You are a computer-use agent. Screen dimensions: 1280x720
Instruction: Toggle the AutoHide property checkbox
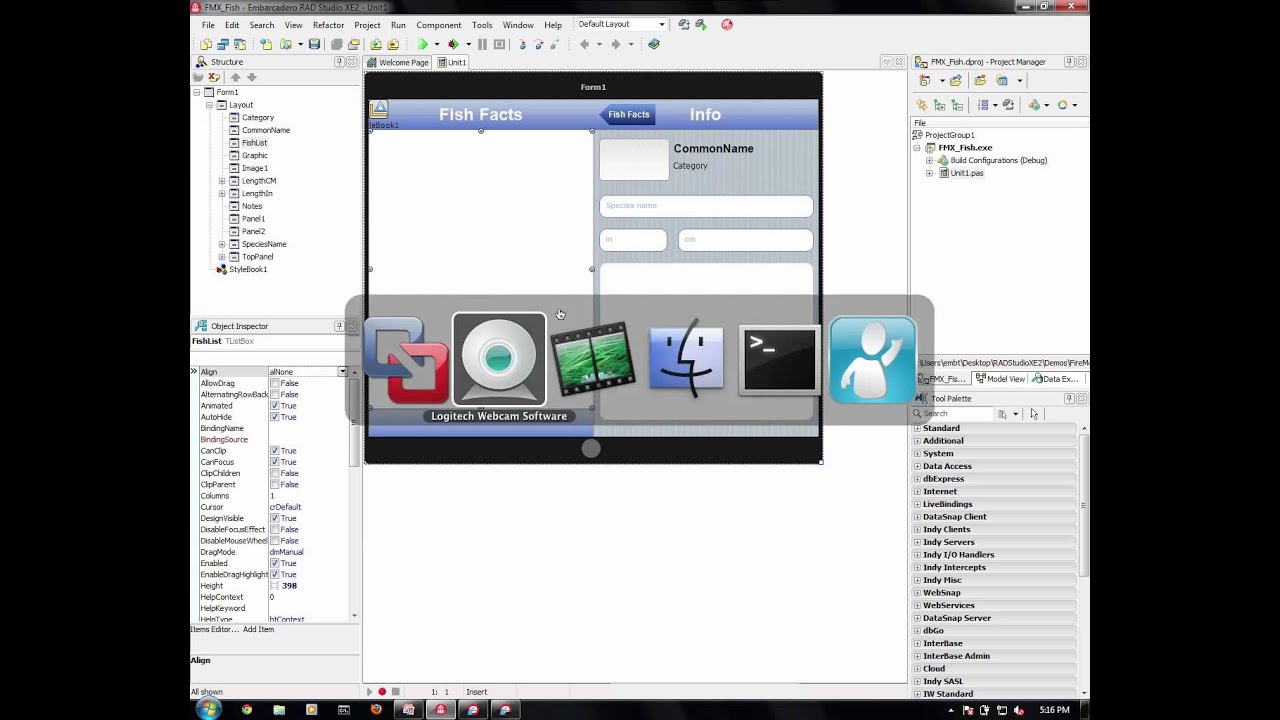point(274,417)
